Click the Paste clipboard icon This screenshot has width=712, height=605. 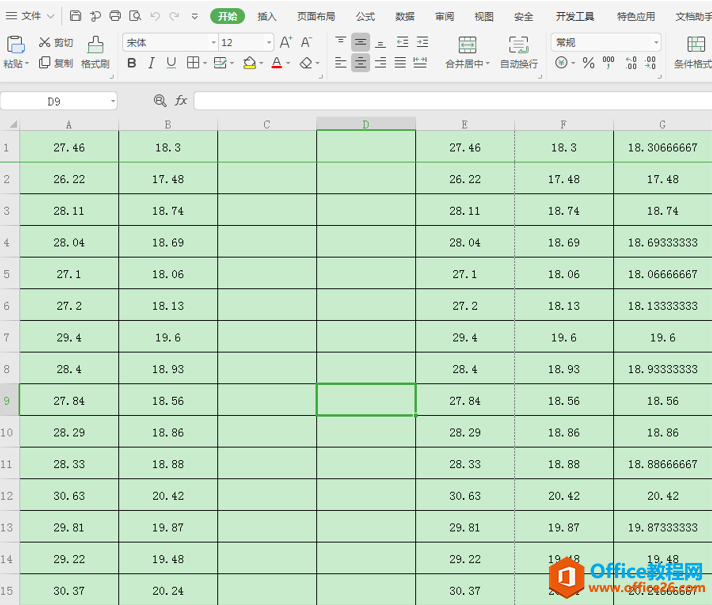(15, 45)
